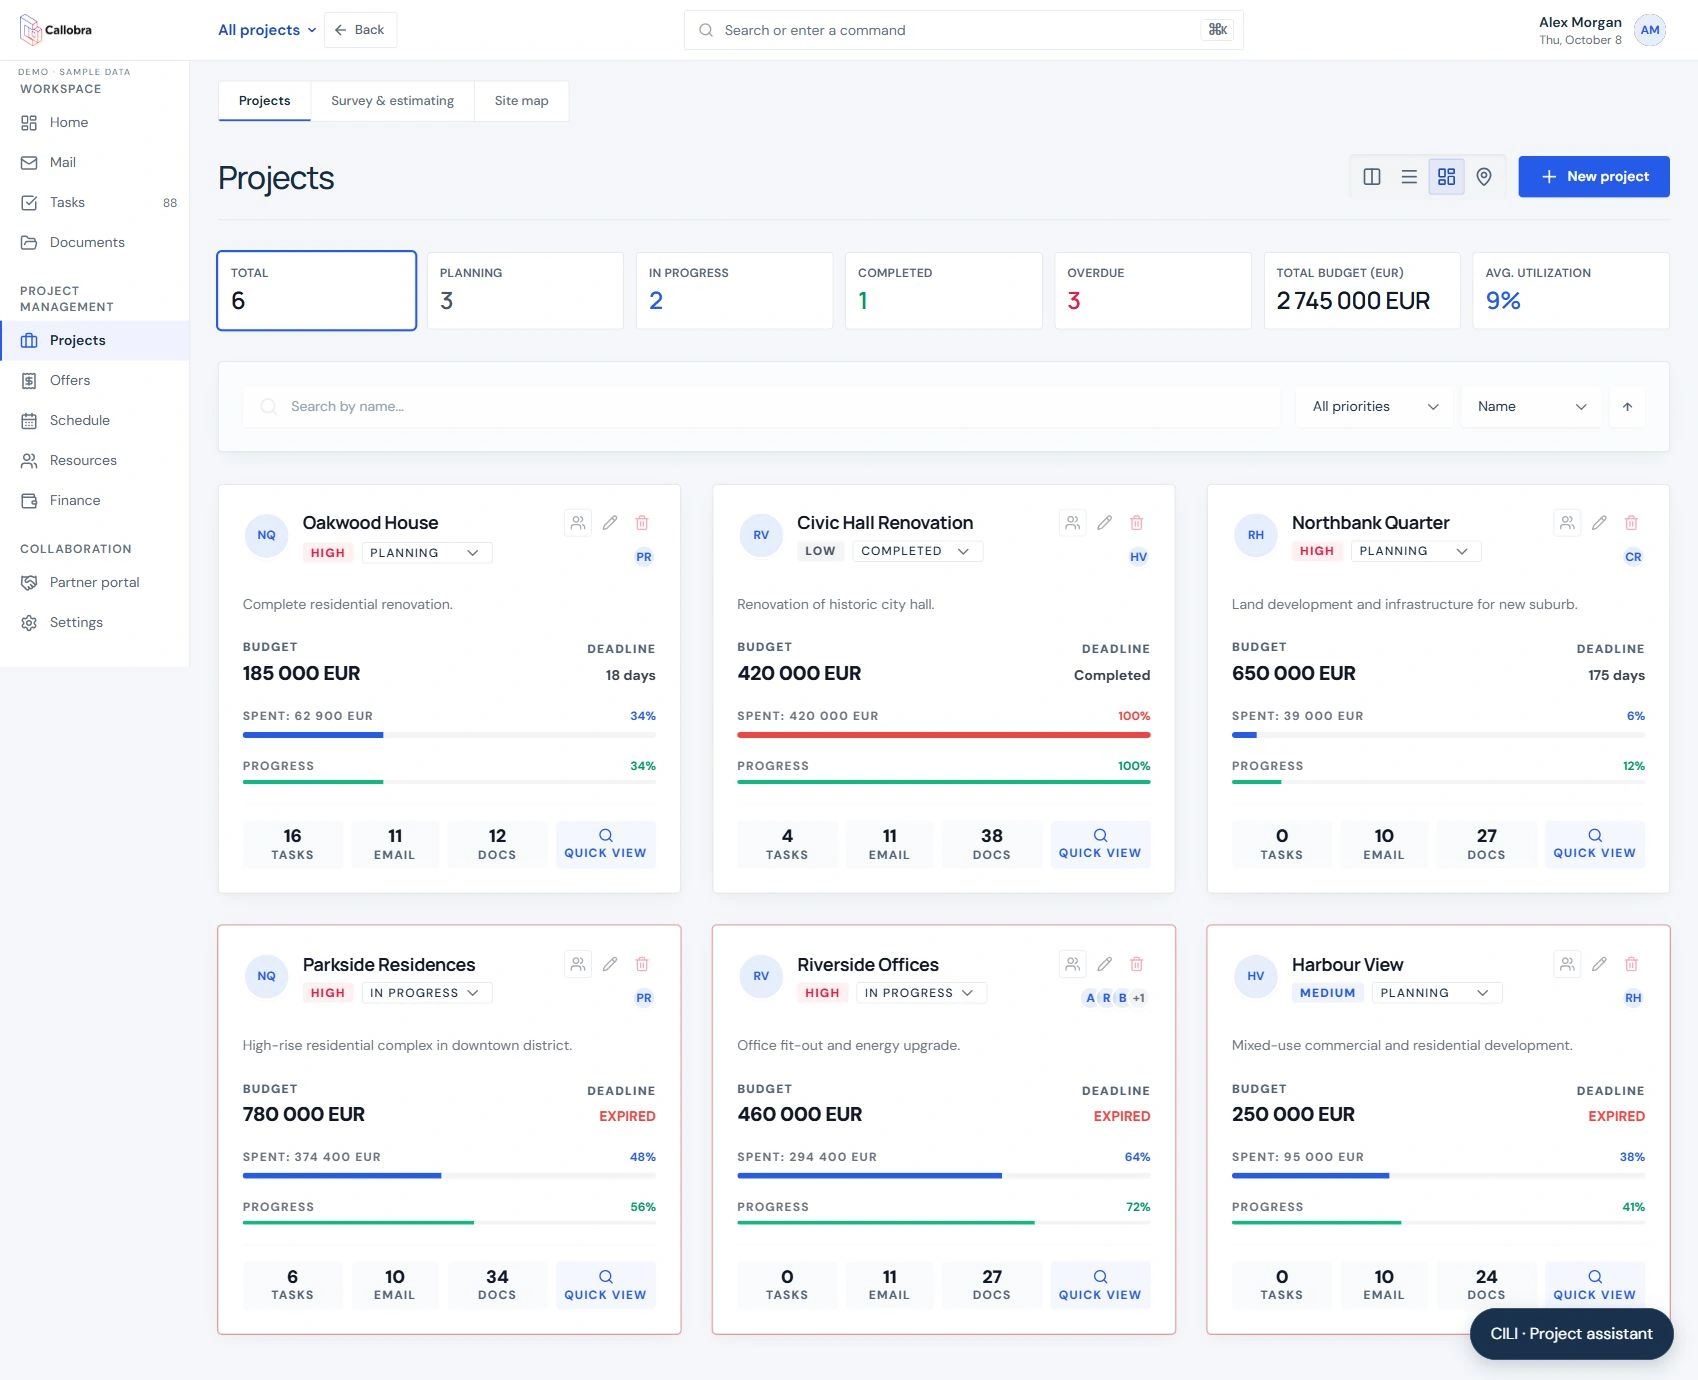Edit Oakwood House via pencil icon
Image resolution: width=1698 pixels, height=1380 pixels.
[610, 523]
